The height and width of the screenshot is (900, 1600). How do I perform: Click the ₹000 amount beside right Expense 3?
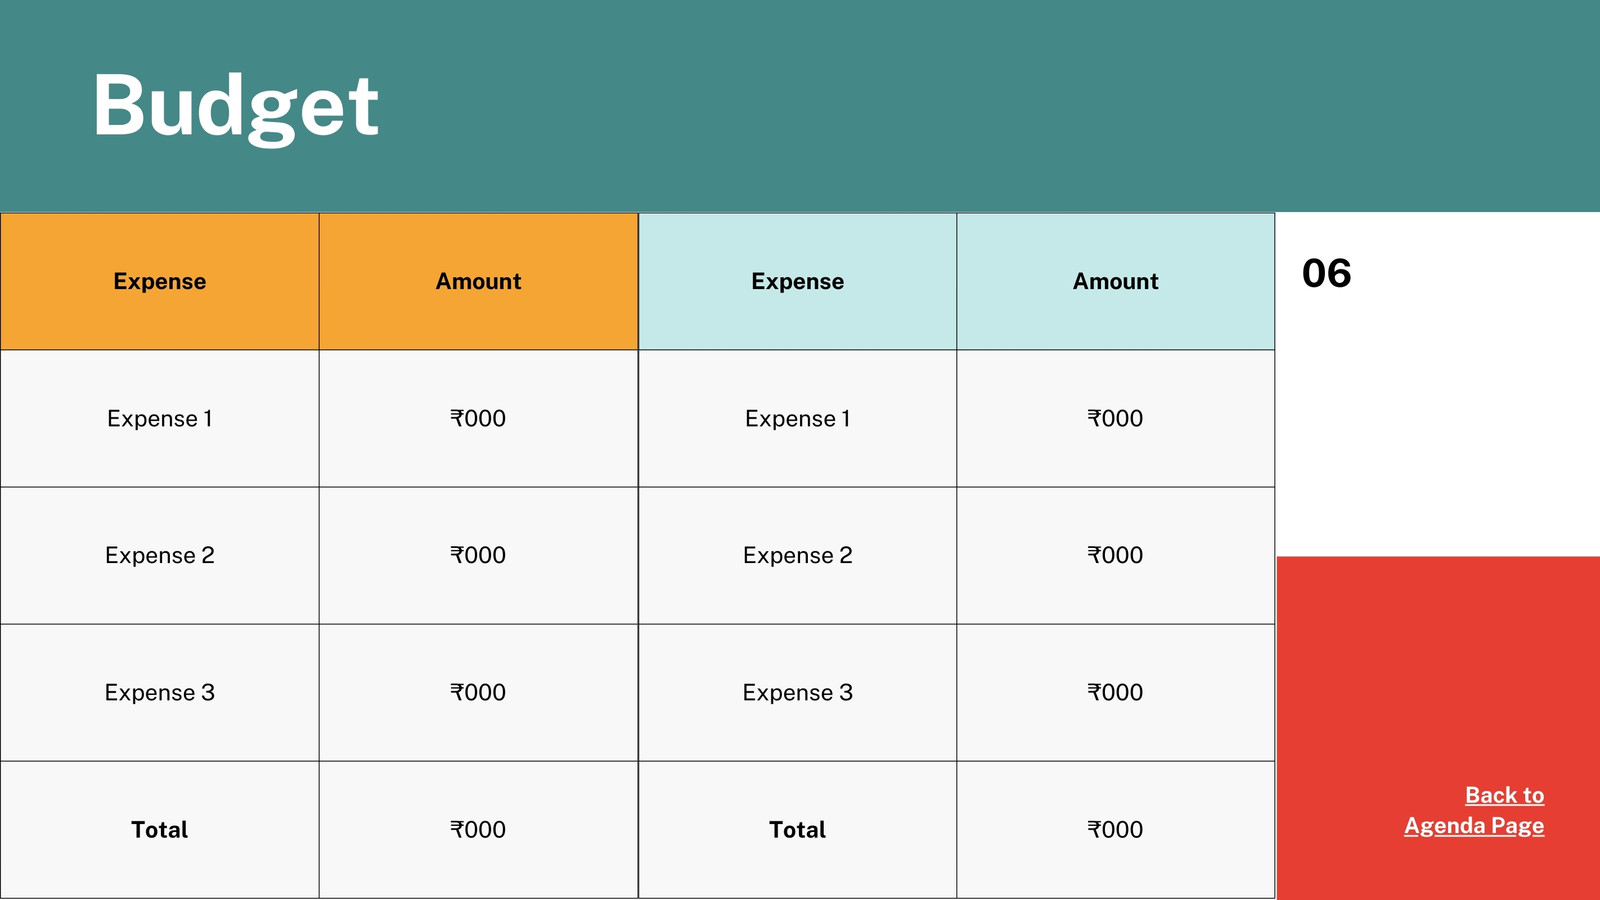[1116, 693]
